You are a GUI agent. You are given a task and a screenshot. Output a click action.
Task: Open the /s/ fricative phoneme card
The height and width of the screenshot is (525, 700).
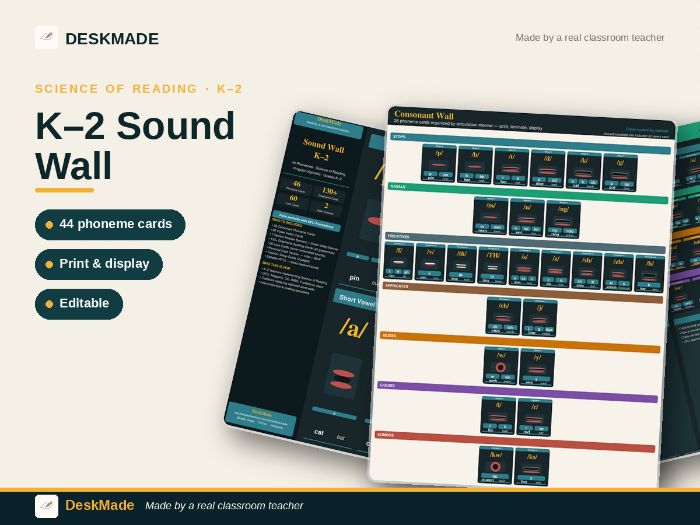point(524,267)
